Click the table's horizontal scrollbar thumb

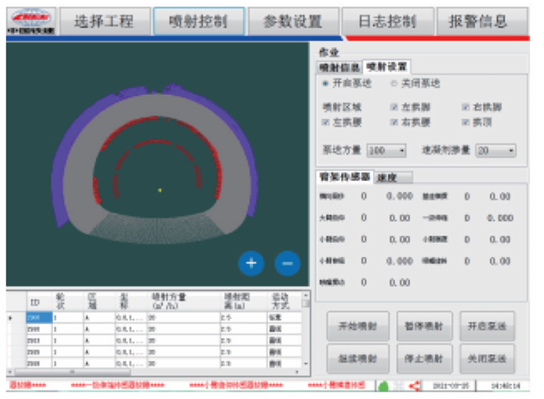[72, 372]
